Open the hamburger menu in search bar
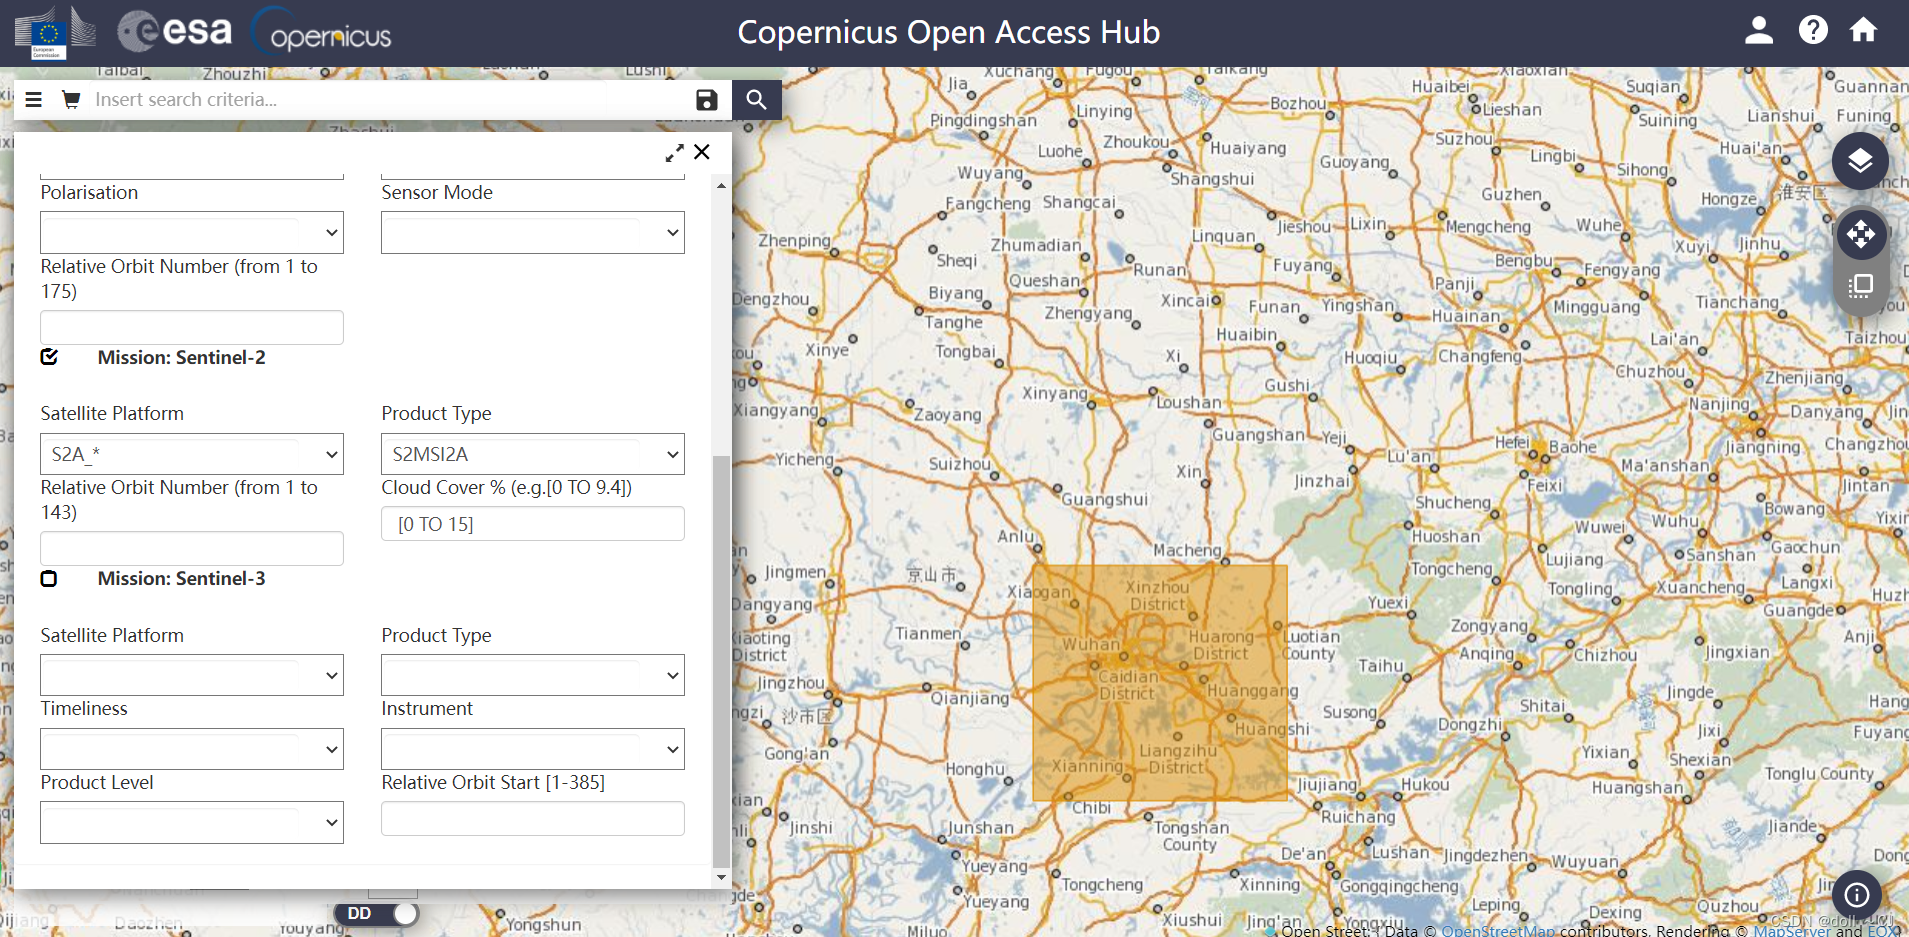The width and height of the screenshot is (1909, 937). (x=33, y=100)
